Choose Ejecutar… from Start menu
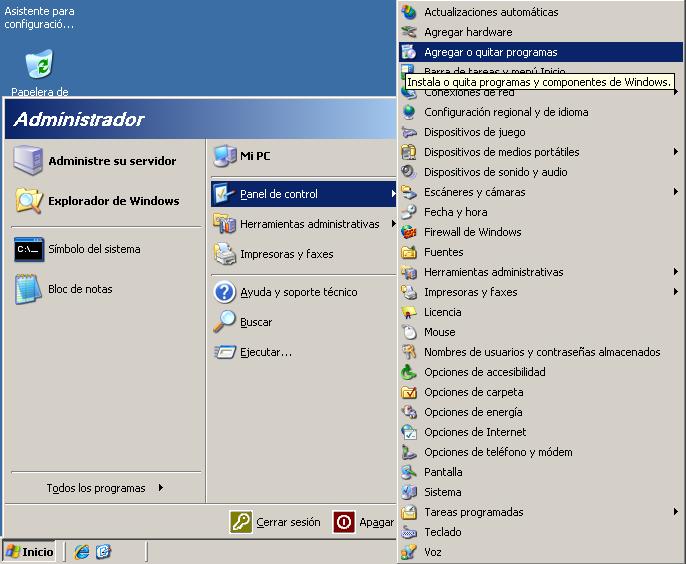 coord(304,352)
